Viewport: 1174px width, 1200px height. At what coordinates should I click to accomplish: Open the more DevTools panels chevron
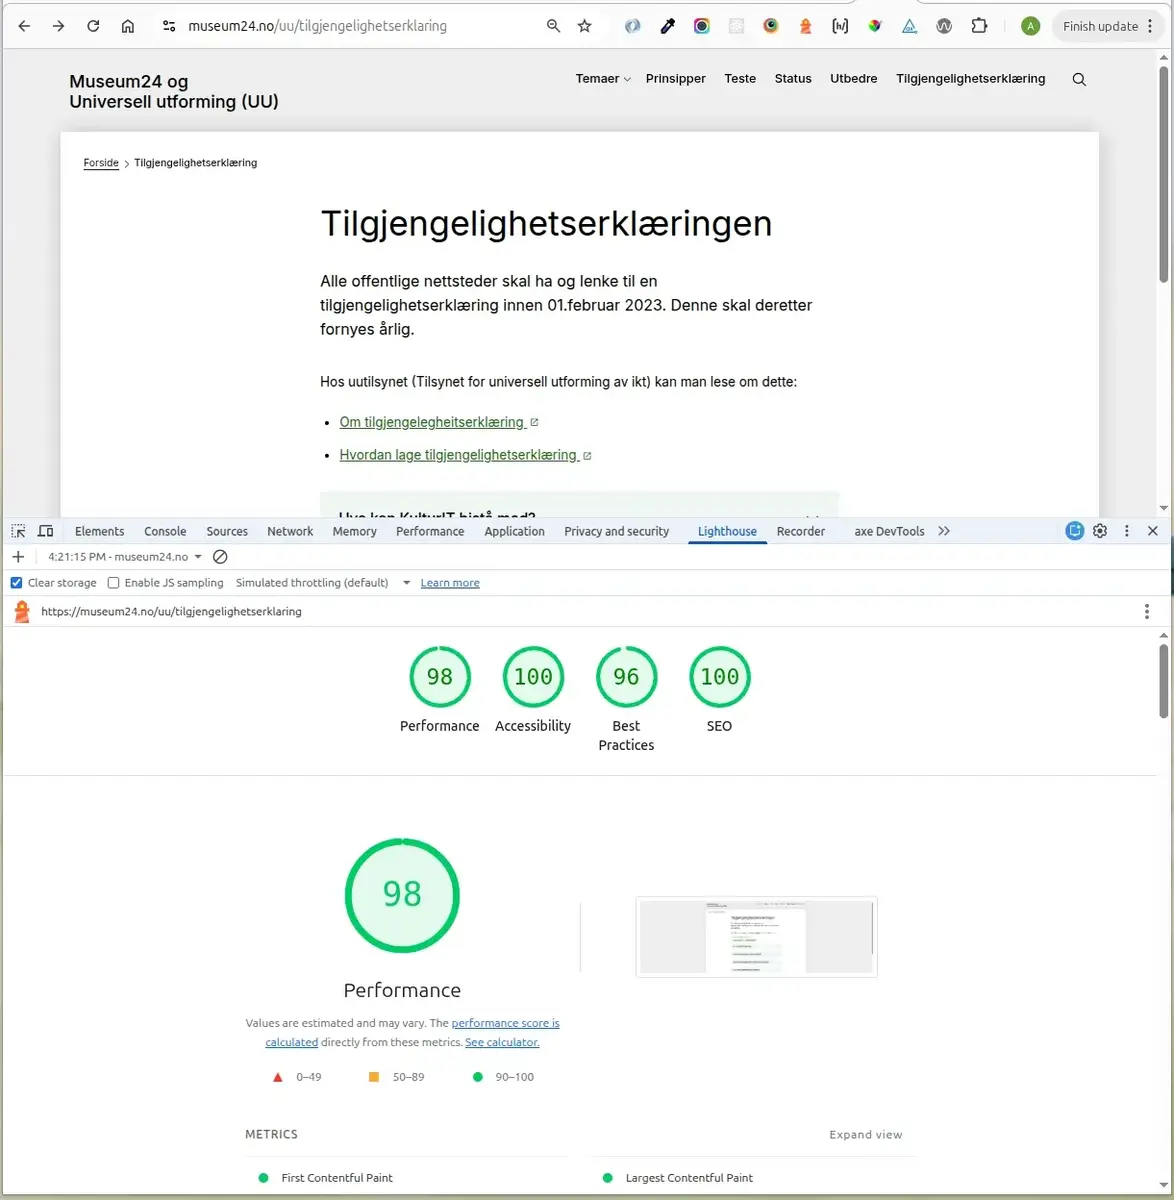pos(943,531)
